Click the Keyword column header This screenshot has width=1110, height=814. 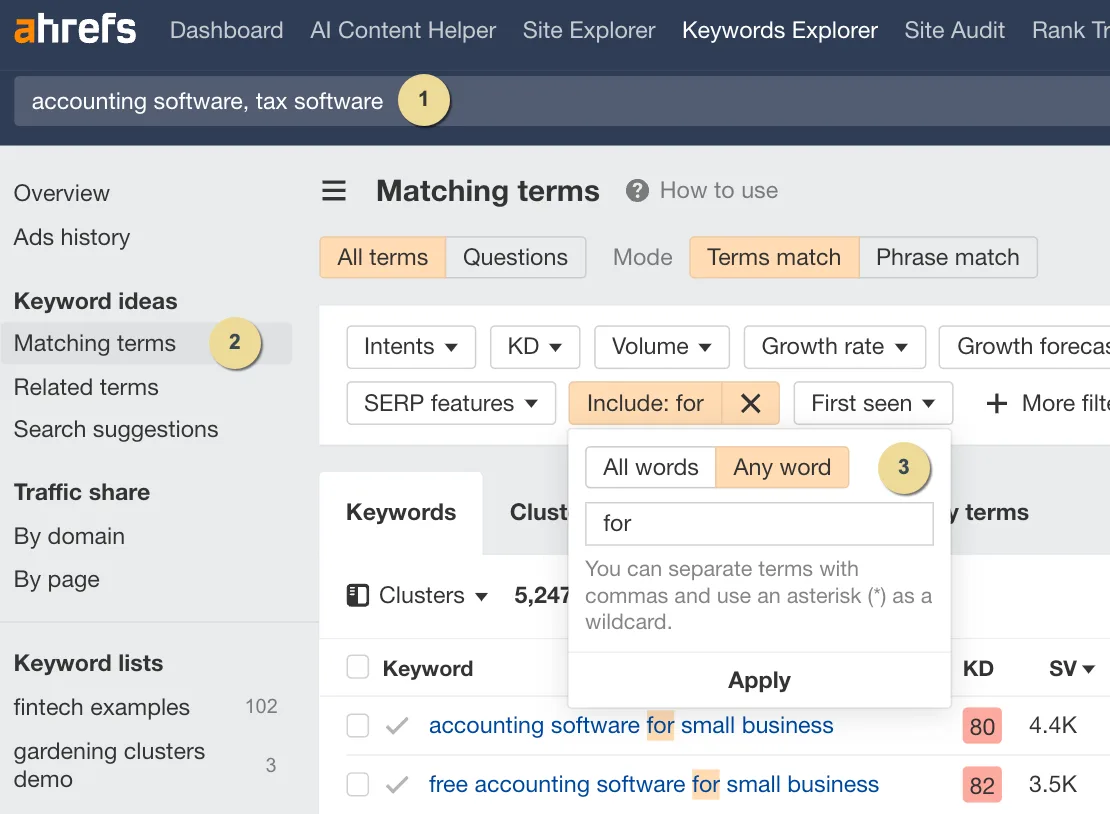click(x=428, y=669)
